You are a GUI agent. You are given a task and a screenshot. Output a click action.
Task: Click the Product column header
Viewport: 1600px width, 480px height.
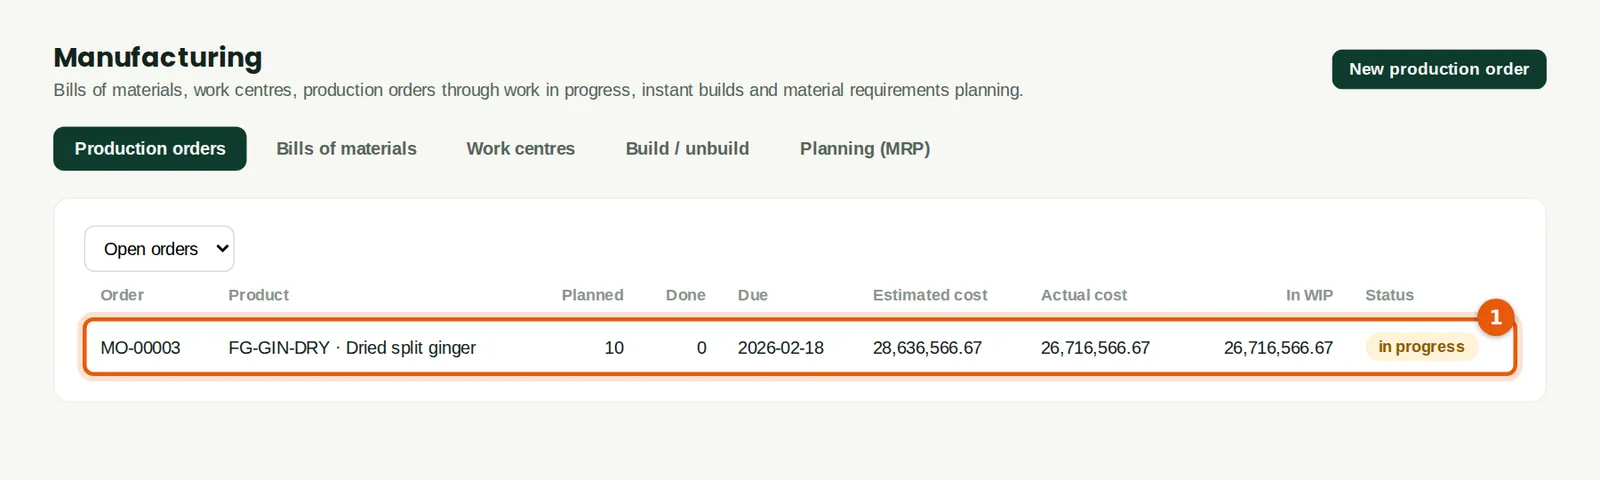258,295
